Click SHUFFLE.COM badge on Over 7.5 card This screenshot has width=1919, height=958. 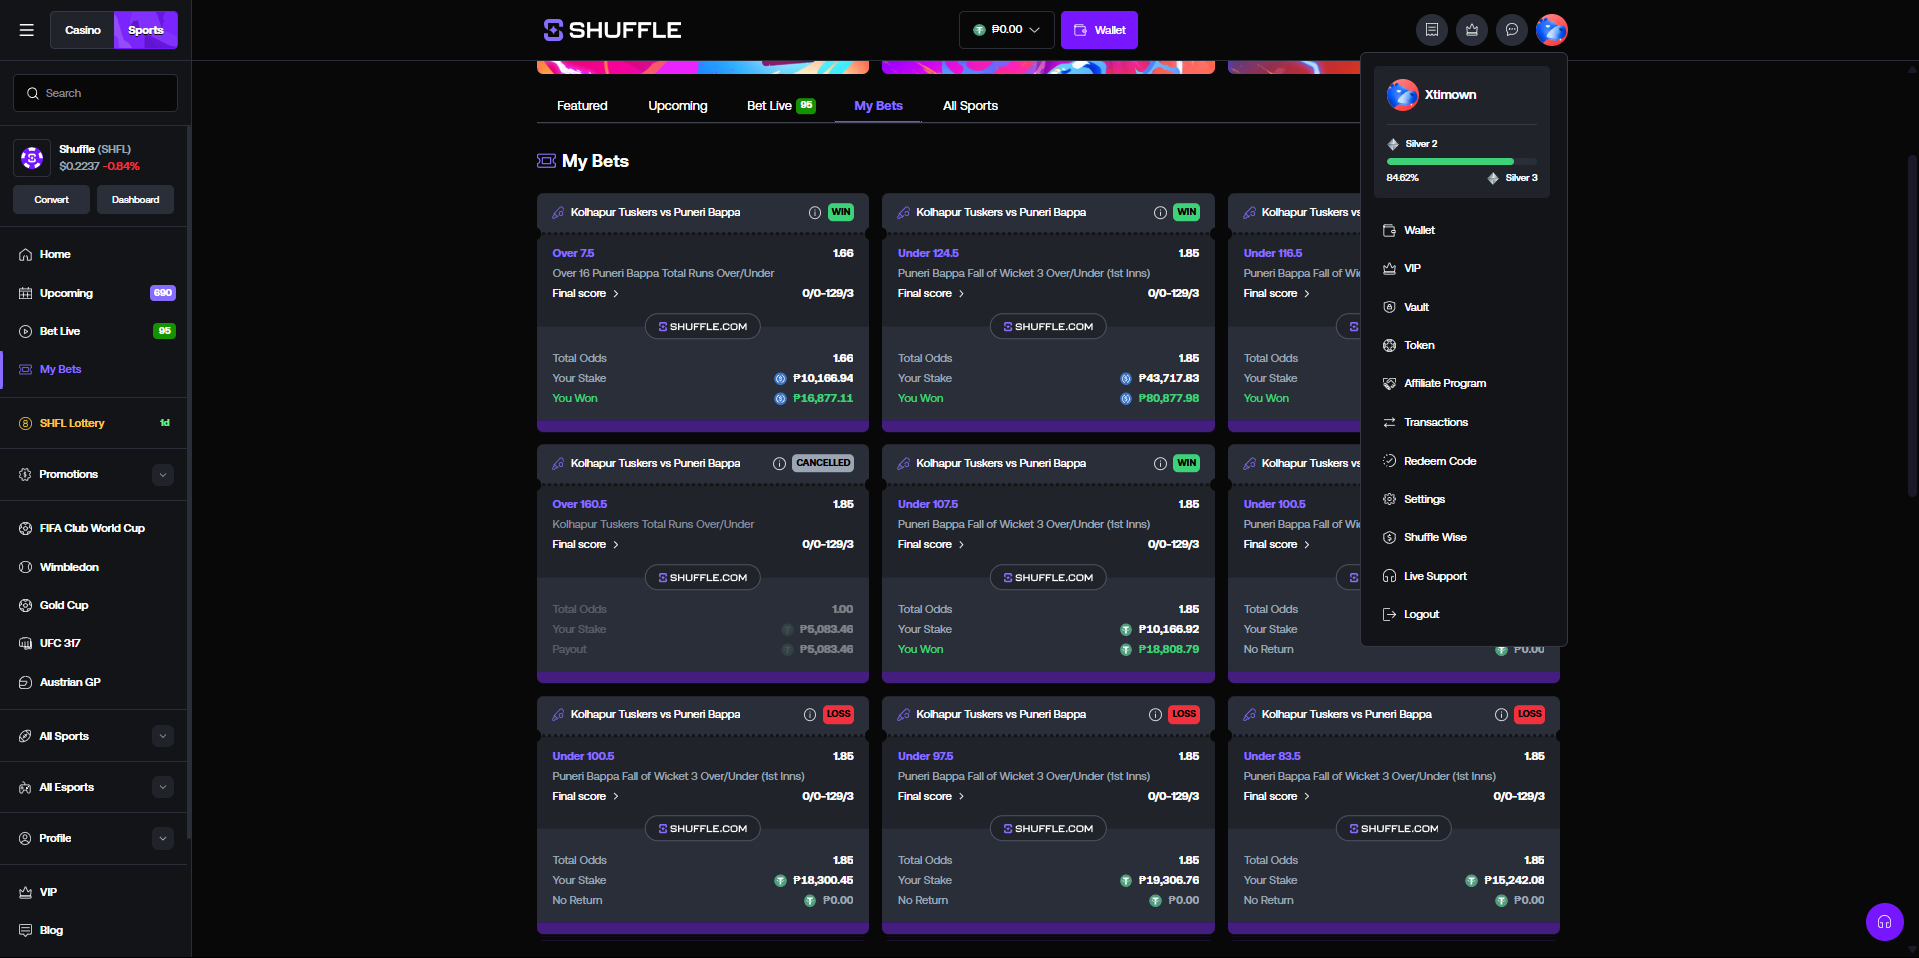click(703, 326)
